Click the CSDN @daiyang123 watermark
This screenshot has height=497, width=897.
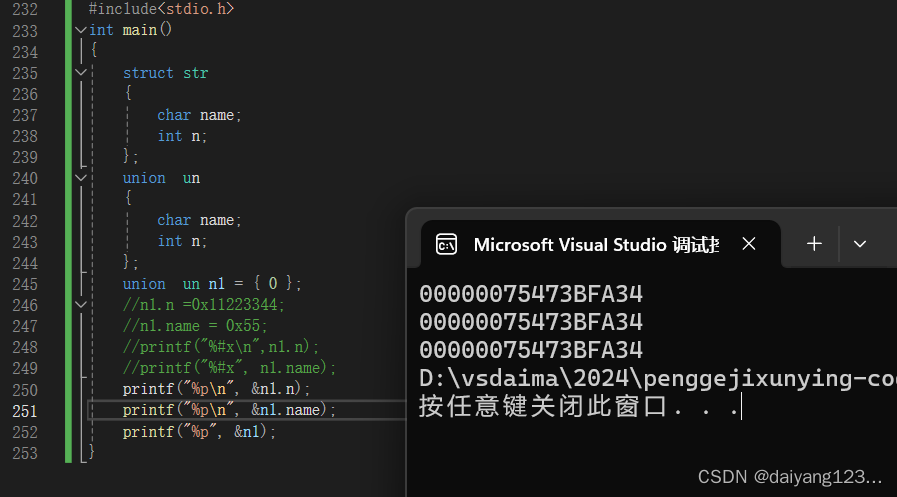(x=790, y=477)
